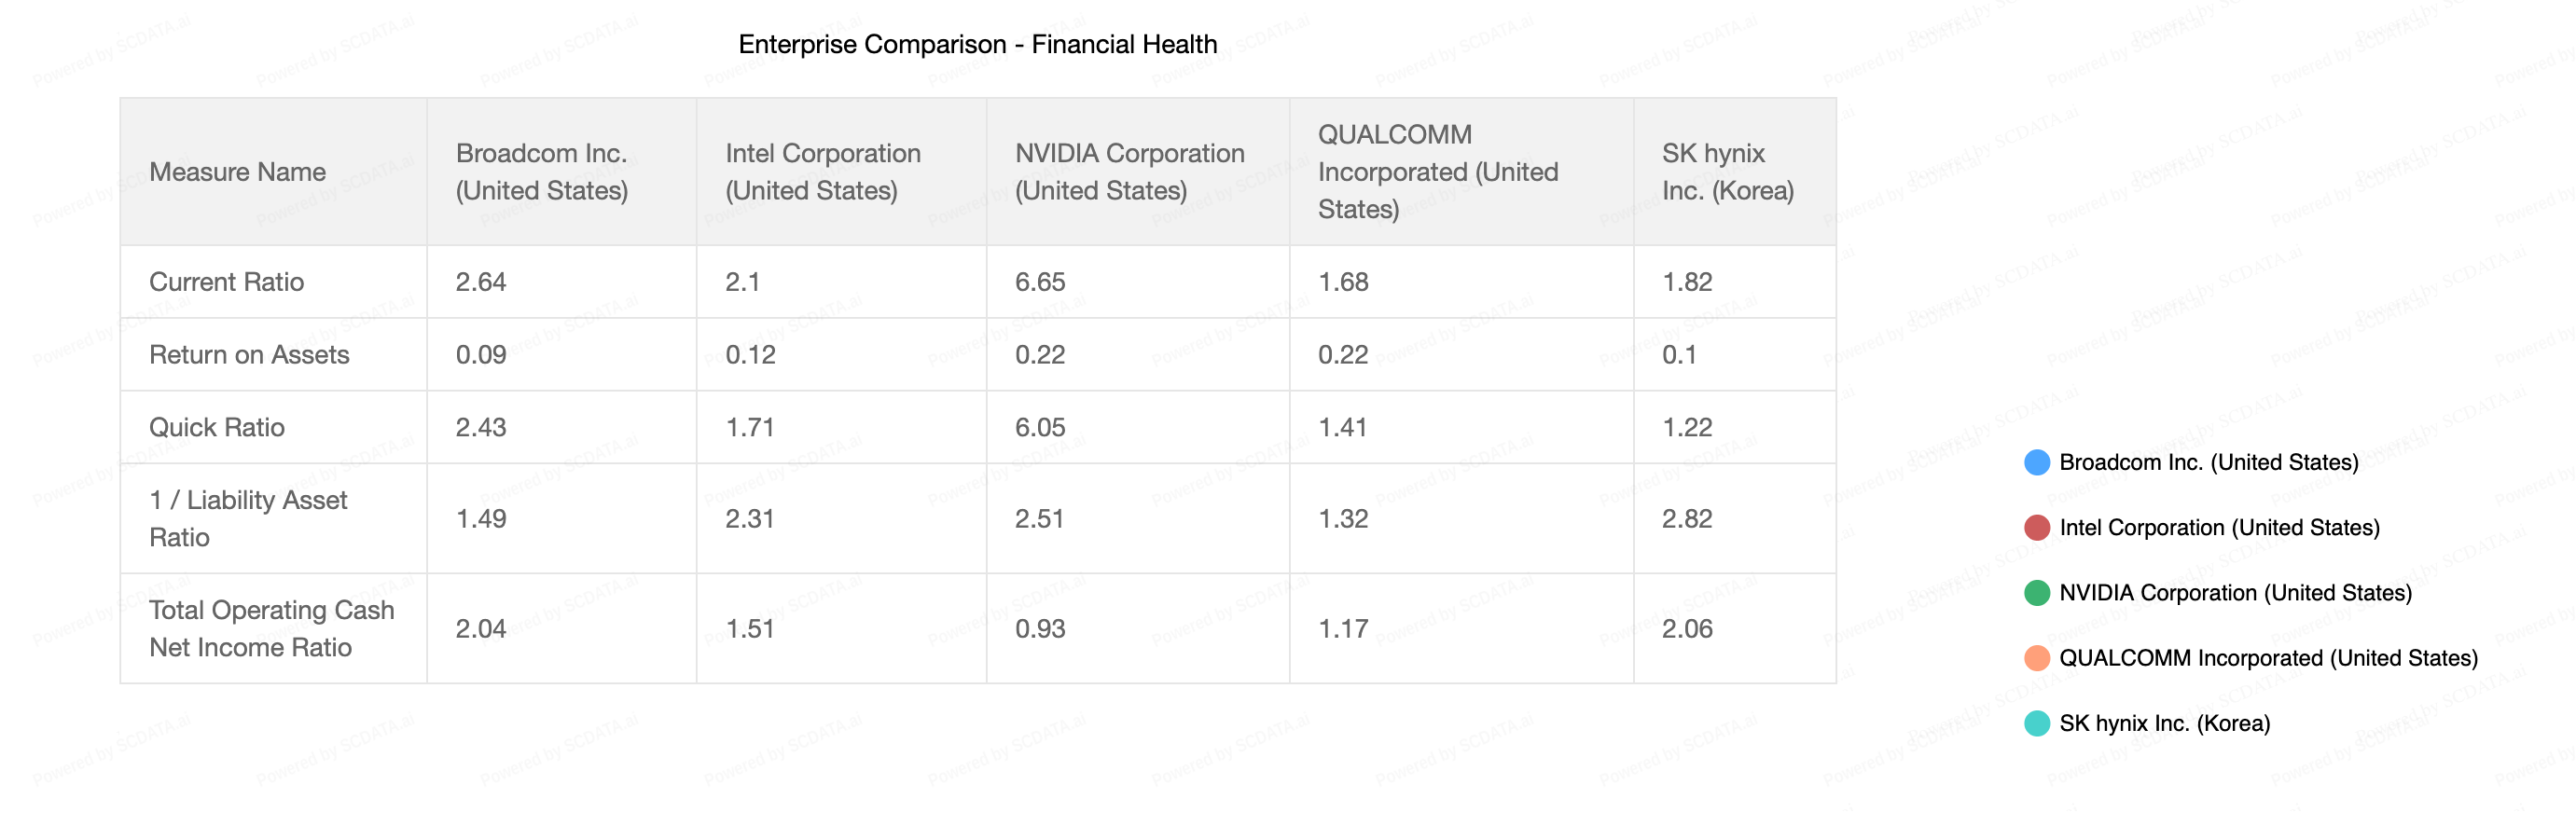The image size is (2576, 826).
Task: Click the teal SK hynix legend dot
Action: [x=2036, y=723]
